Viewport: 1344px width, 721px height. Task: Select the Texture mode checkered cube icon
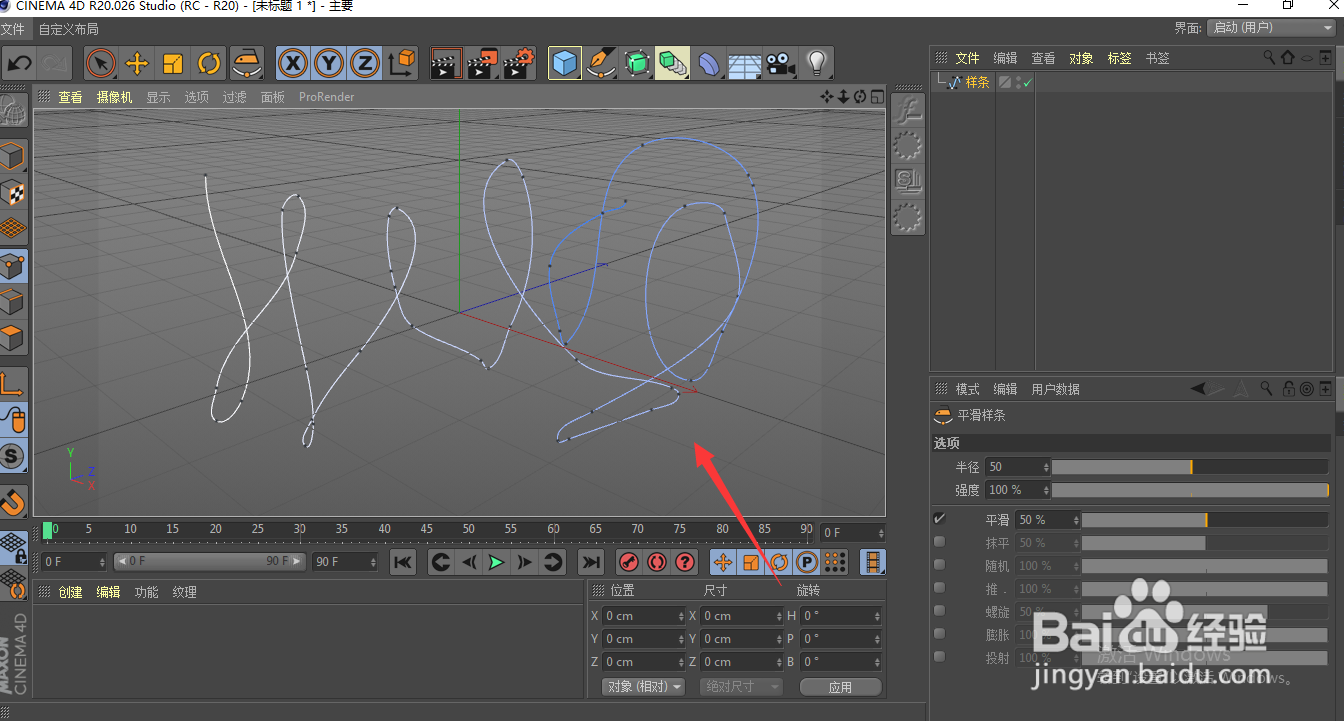click(13, 193)
